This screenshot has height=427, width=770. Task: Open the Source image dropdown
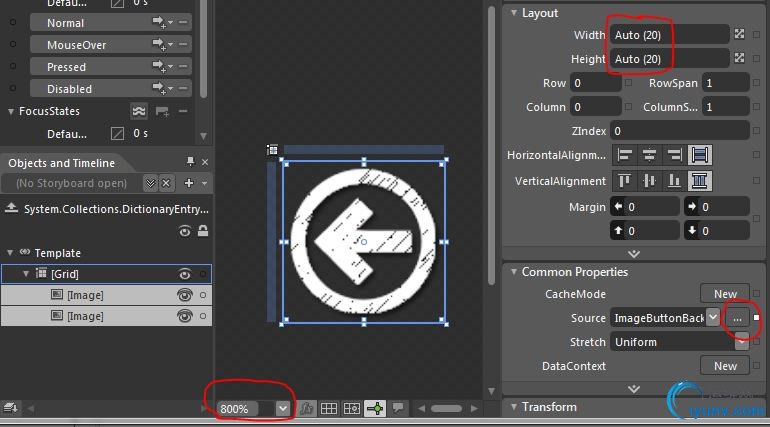coord(713,317)
